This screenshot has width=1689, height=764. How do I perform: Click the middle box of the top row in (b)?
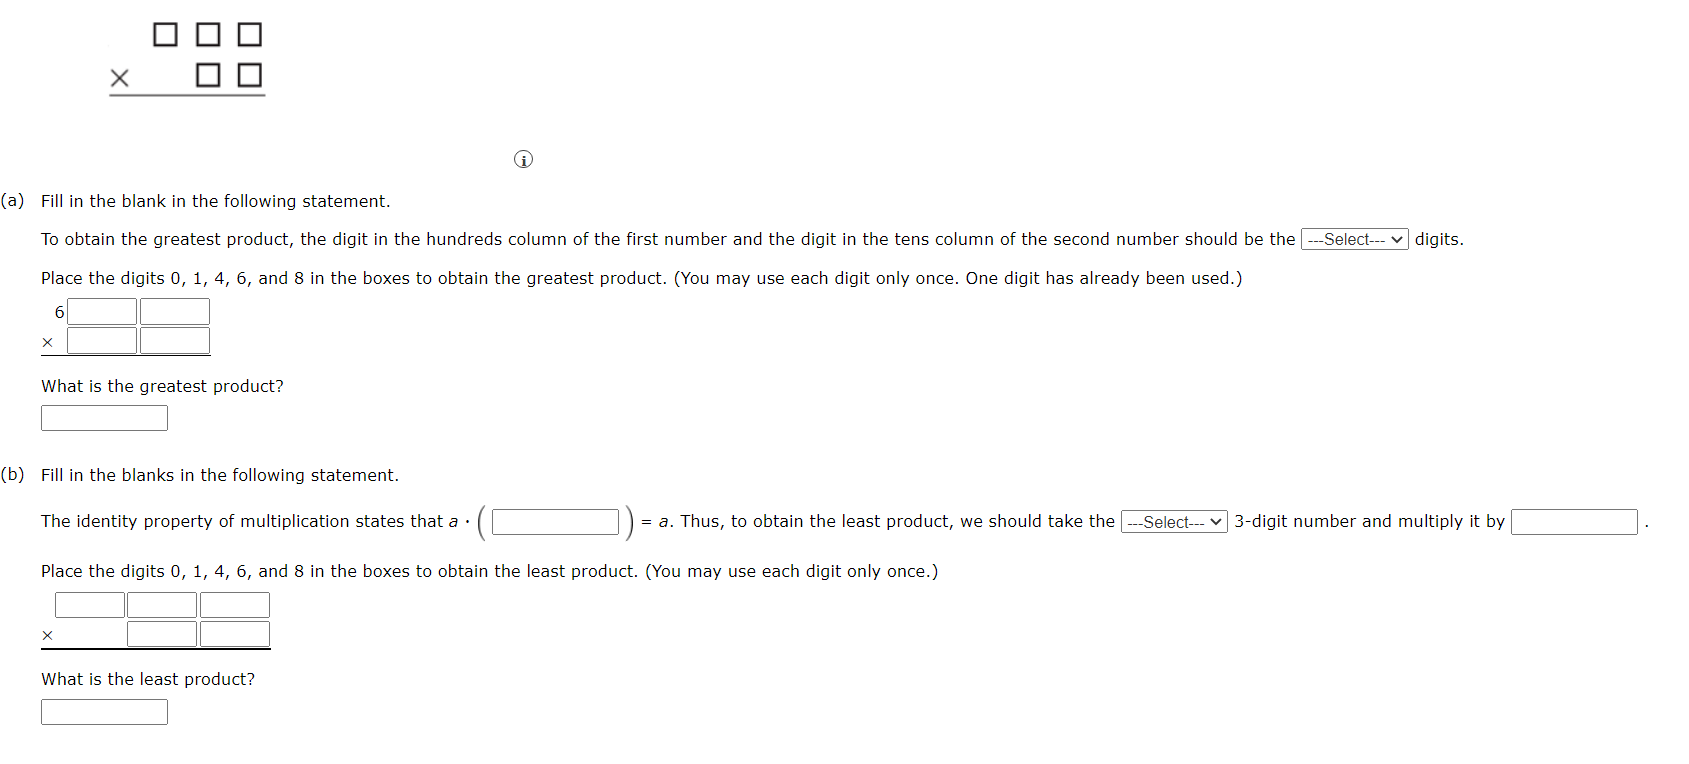coord(162,604)
